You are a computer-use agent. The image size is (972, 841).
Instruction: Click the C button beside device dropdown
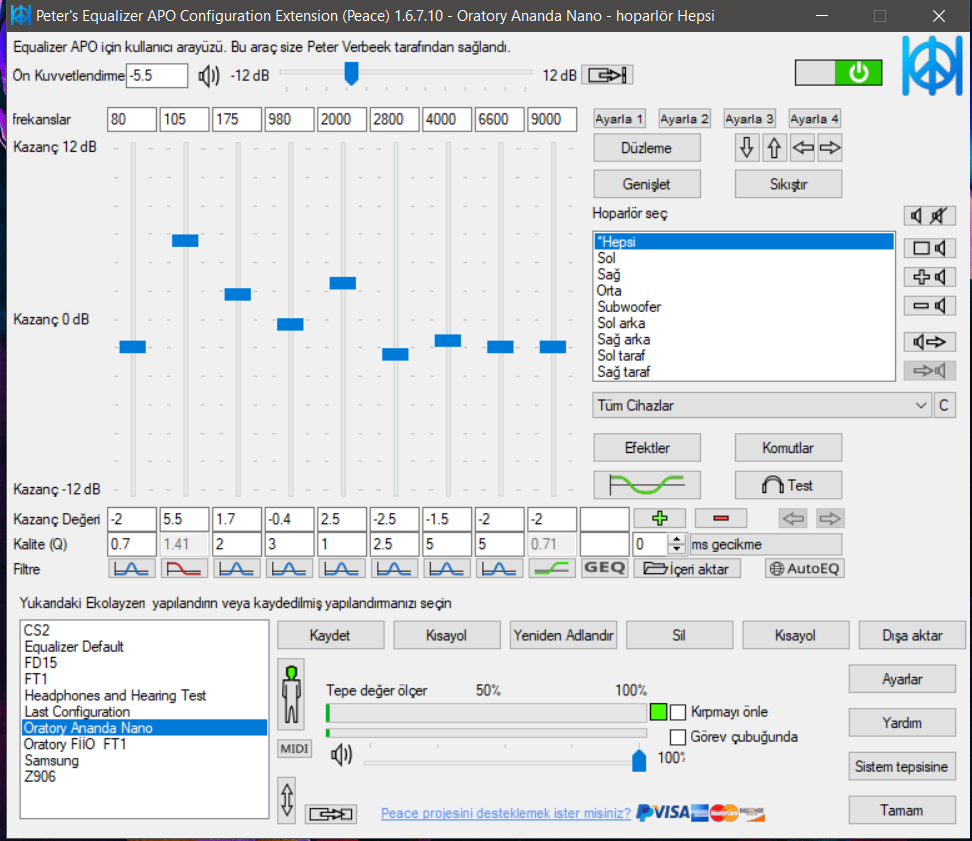[x=944, y=405]
